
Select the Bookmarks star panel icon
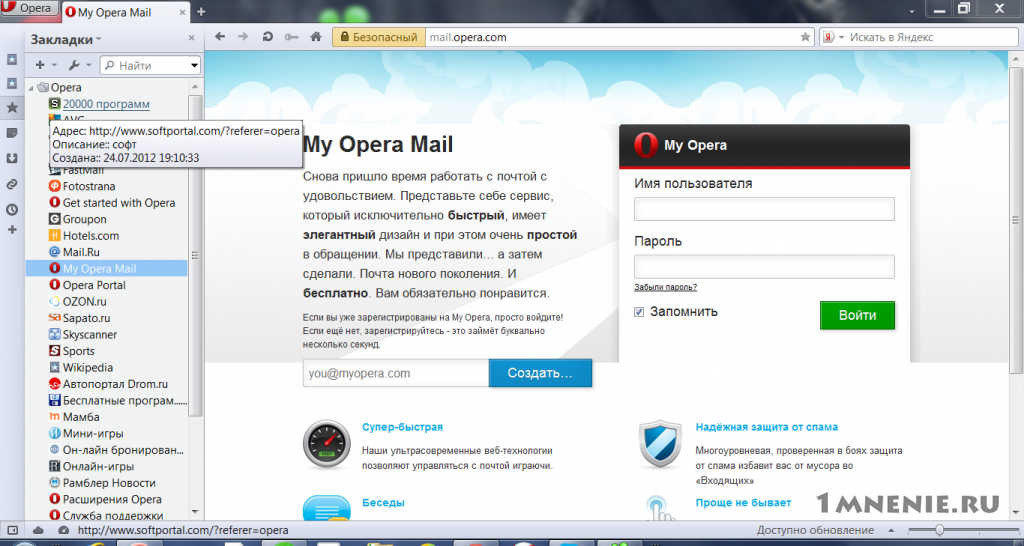(x=12, y=108)
